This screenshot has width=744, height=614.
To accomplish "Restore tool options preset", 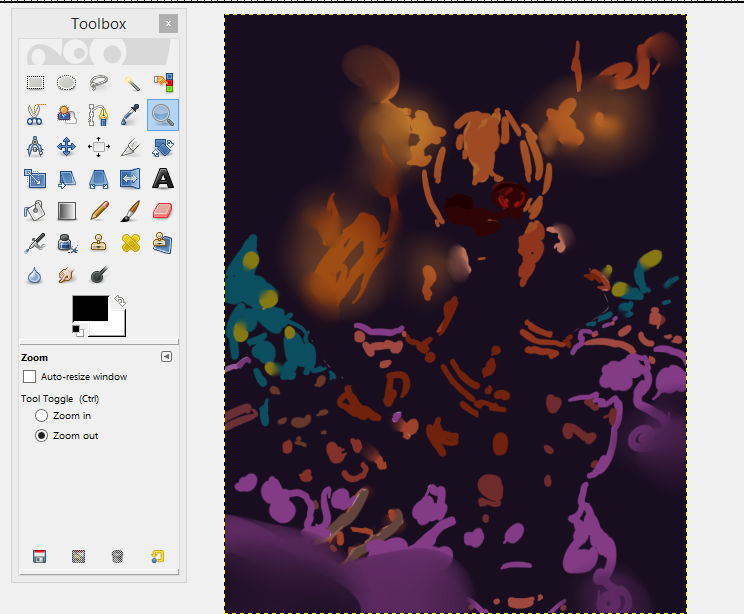I will 78,556.
